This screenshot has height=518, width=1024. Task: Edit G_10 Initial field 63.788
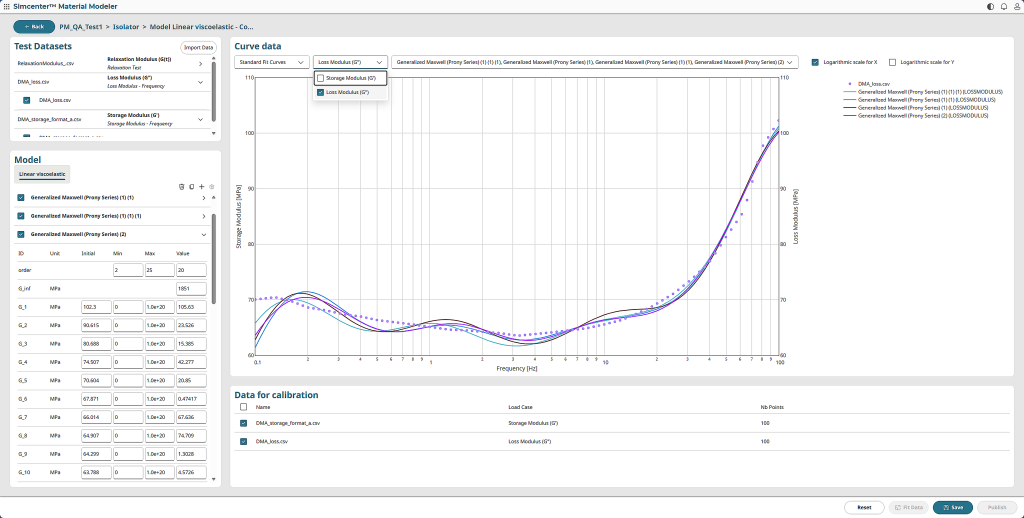96,472
